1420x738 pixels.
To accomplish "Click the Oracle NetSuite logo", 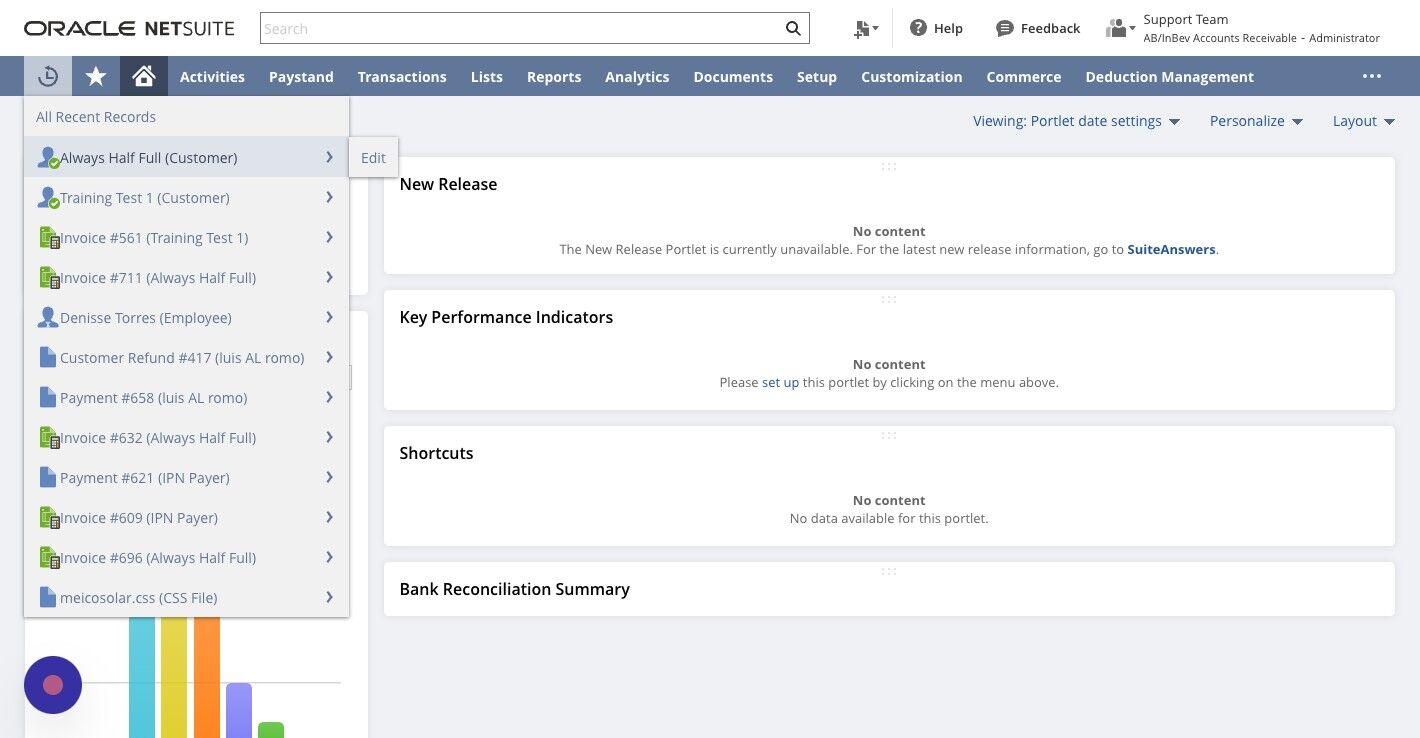I will pos(129,28).
